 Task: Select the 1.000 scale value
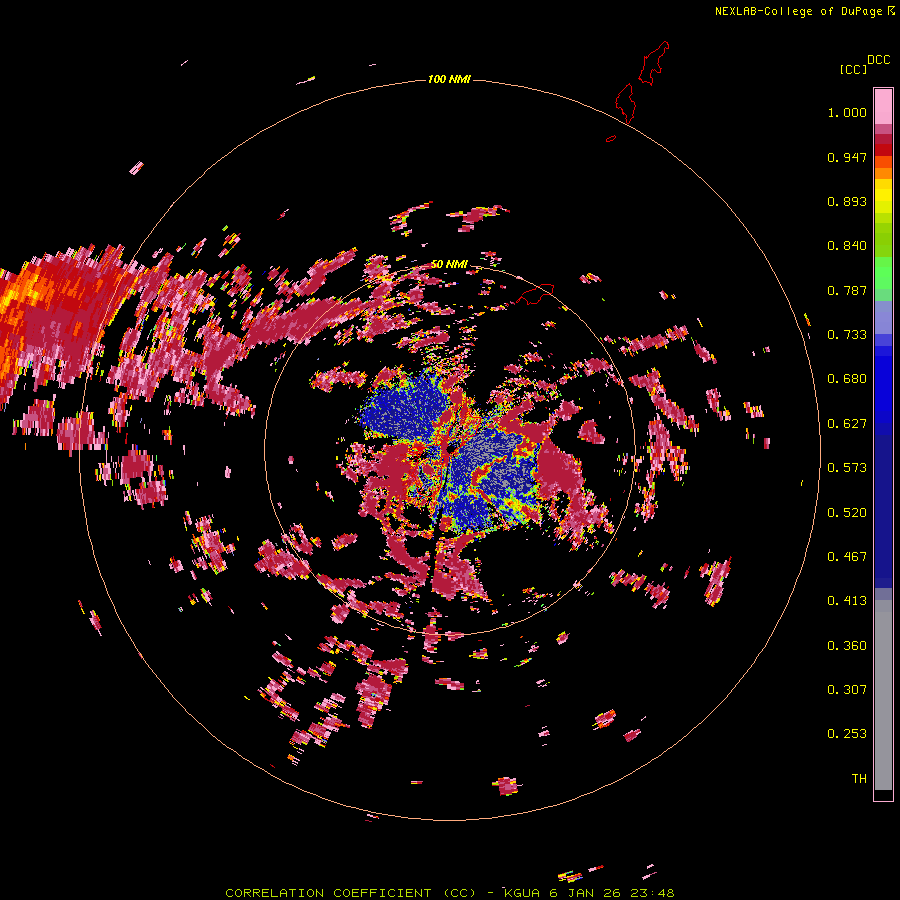[847, 112]
